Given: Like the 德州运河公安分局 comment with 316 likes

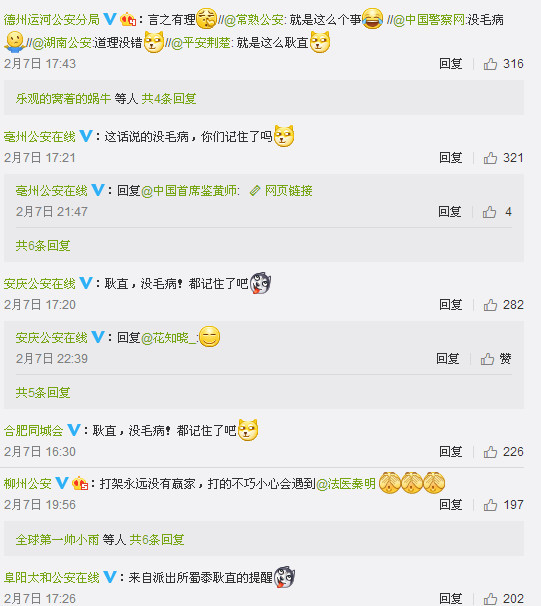Looking at the screenshot, I should click(490, 64).
